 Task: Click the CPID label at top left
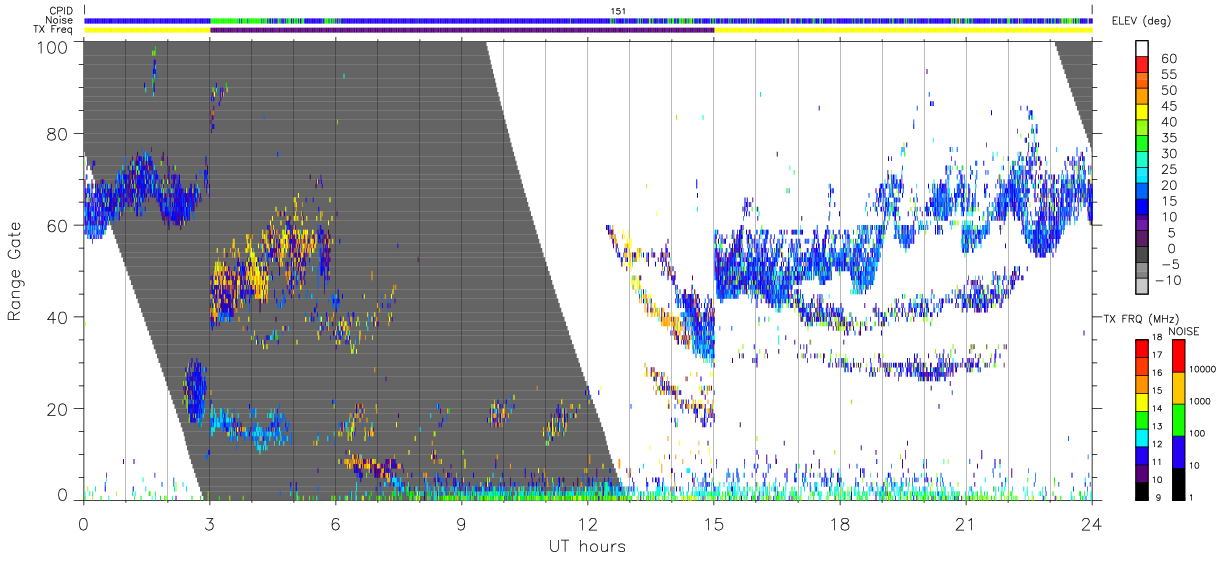click(61, 11)
